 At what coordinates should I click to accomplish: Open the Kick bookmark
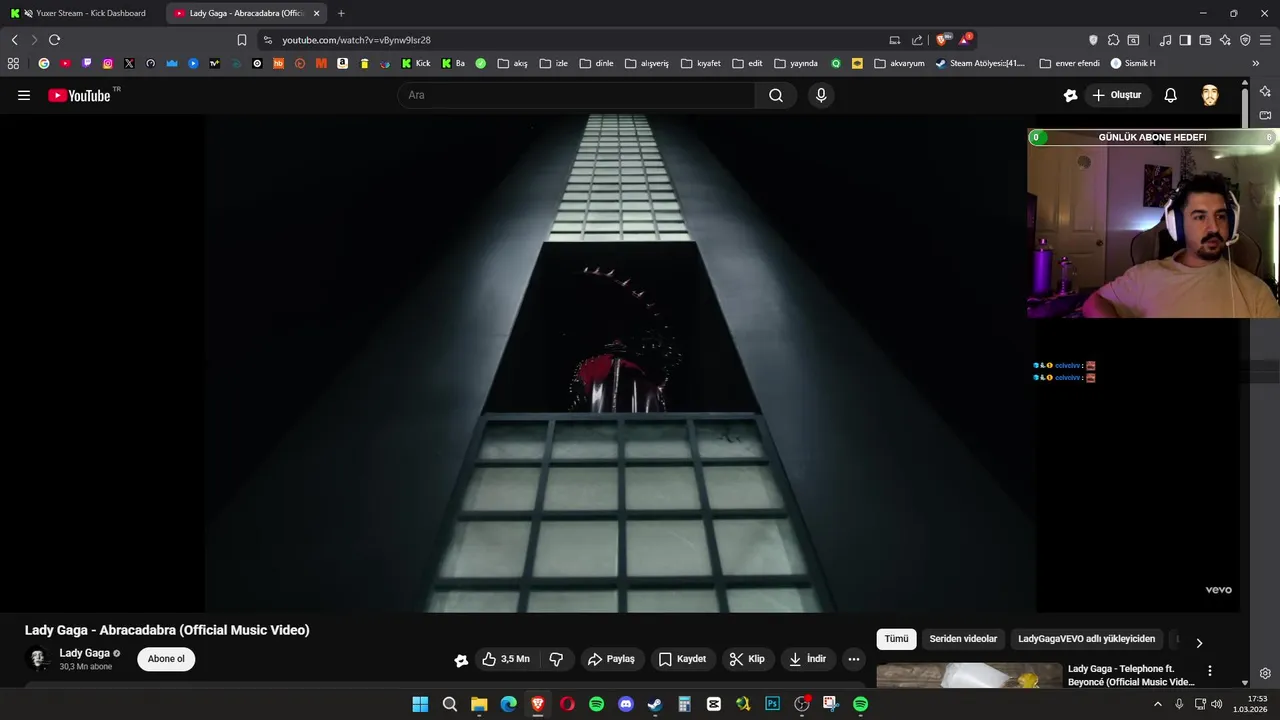[416, 63]
